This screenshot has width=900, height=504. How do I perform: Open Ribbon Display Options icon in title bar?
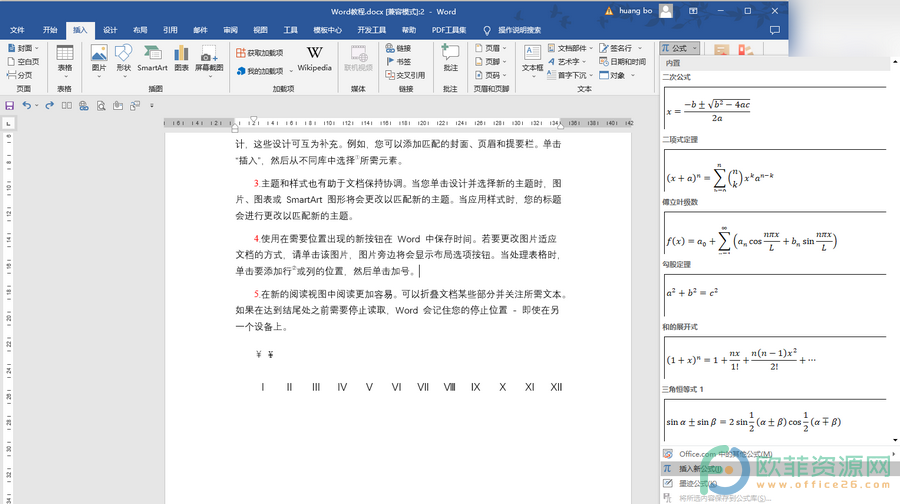coord(693,11)
